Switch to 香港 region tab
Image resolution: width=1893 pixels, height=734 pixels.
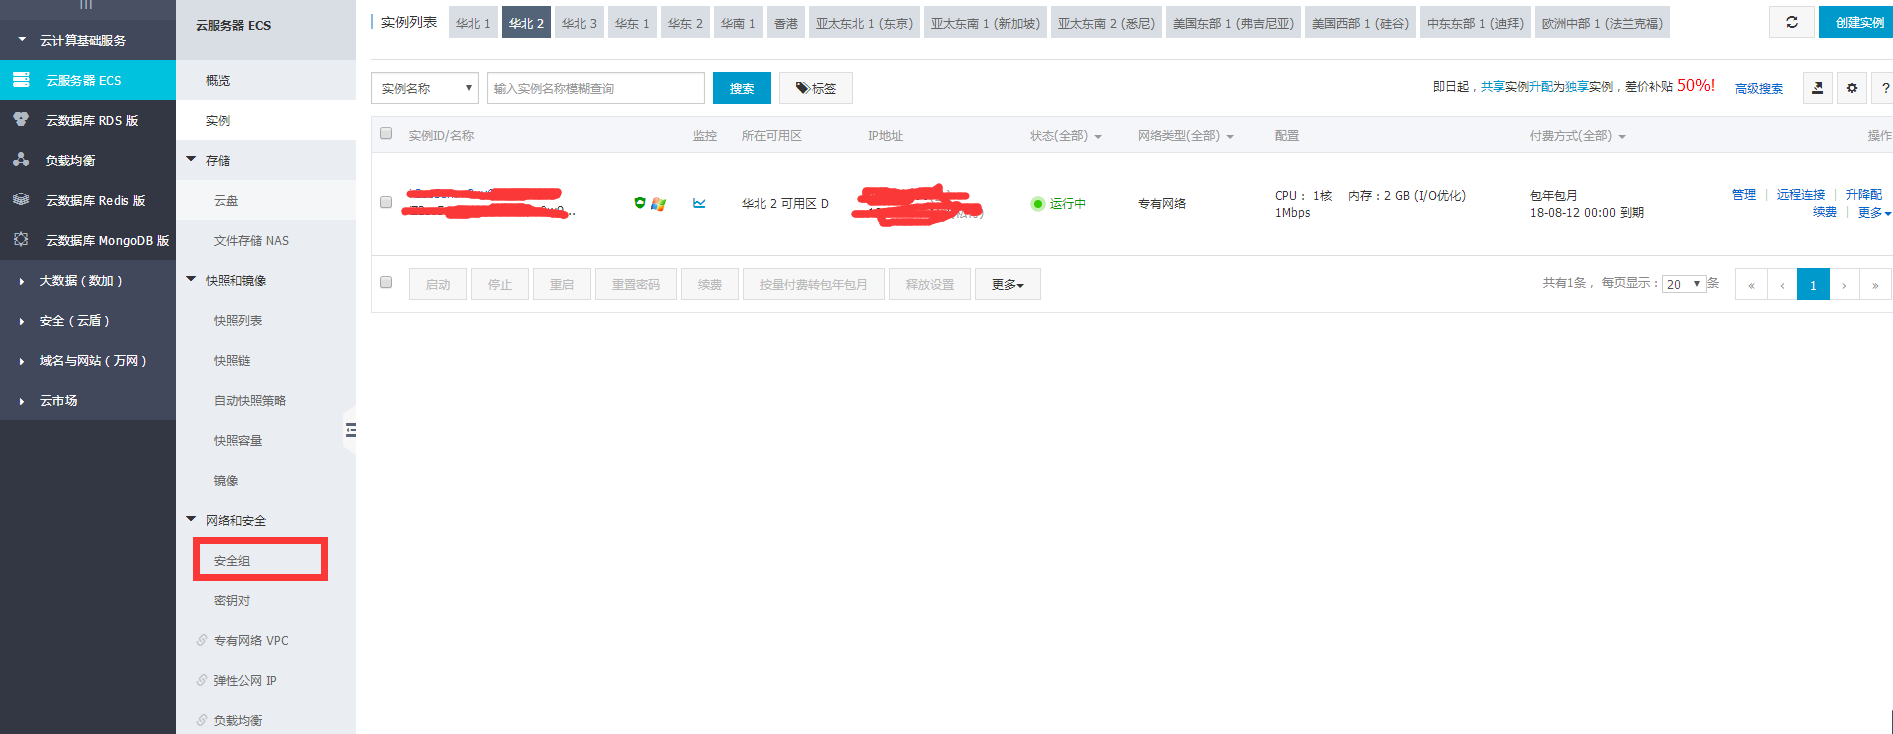pyautogui.click(x=786, y=23)
